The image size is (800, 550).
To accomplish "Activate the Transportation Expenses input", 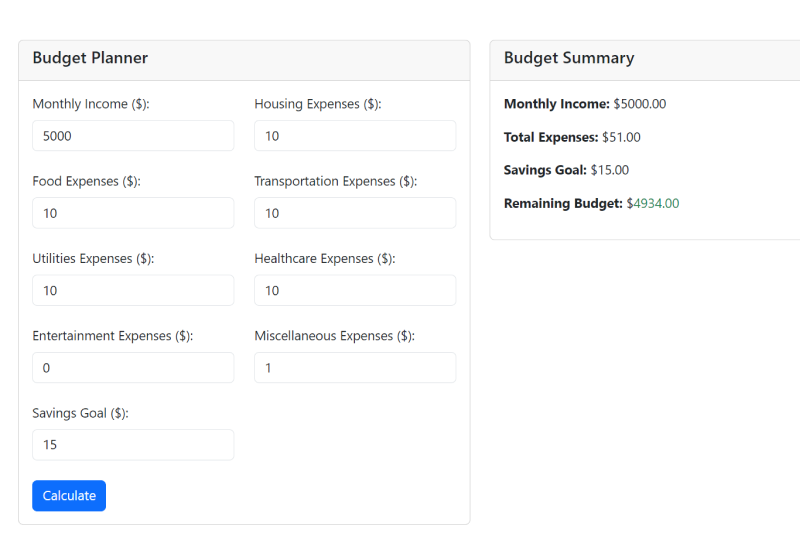I will 355,213.
